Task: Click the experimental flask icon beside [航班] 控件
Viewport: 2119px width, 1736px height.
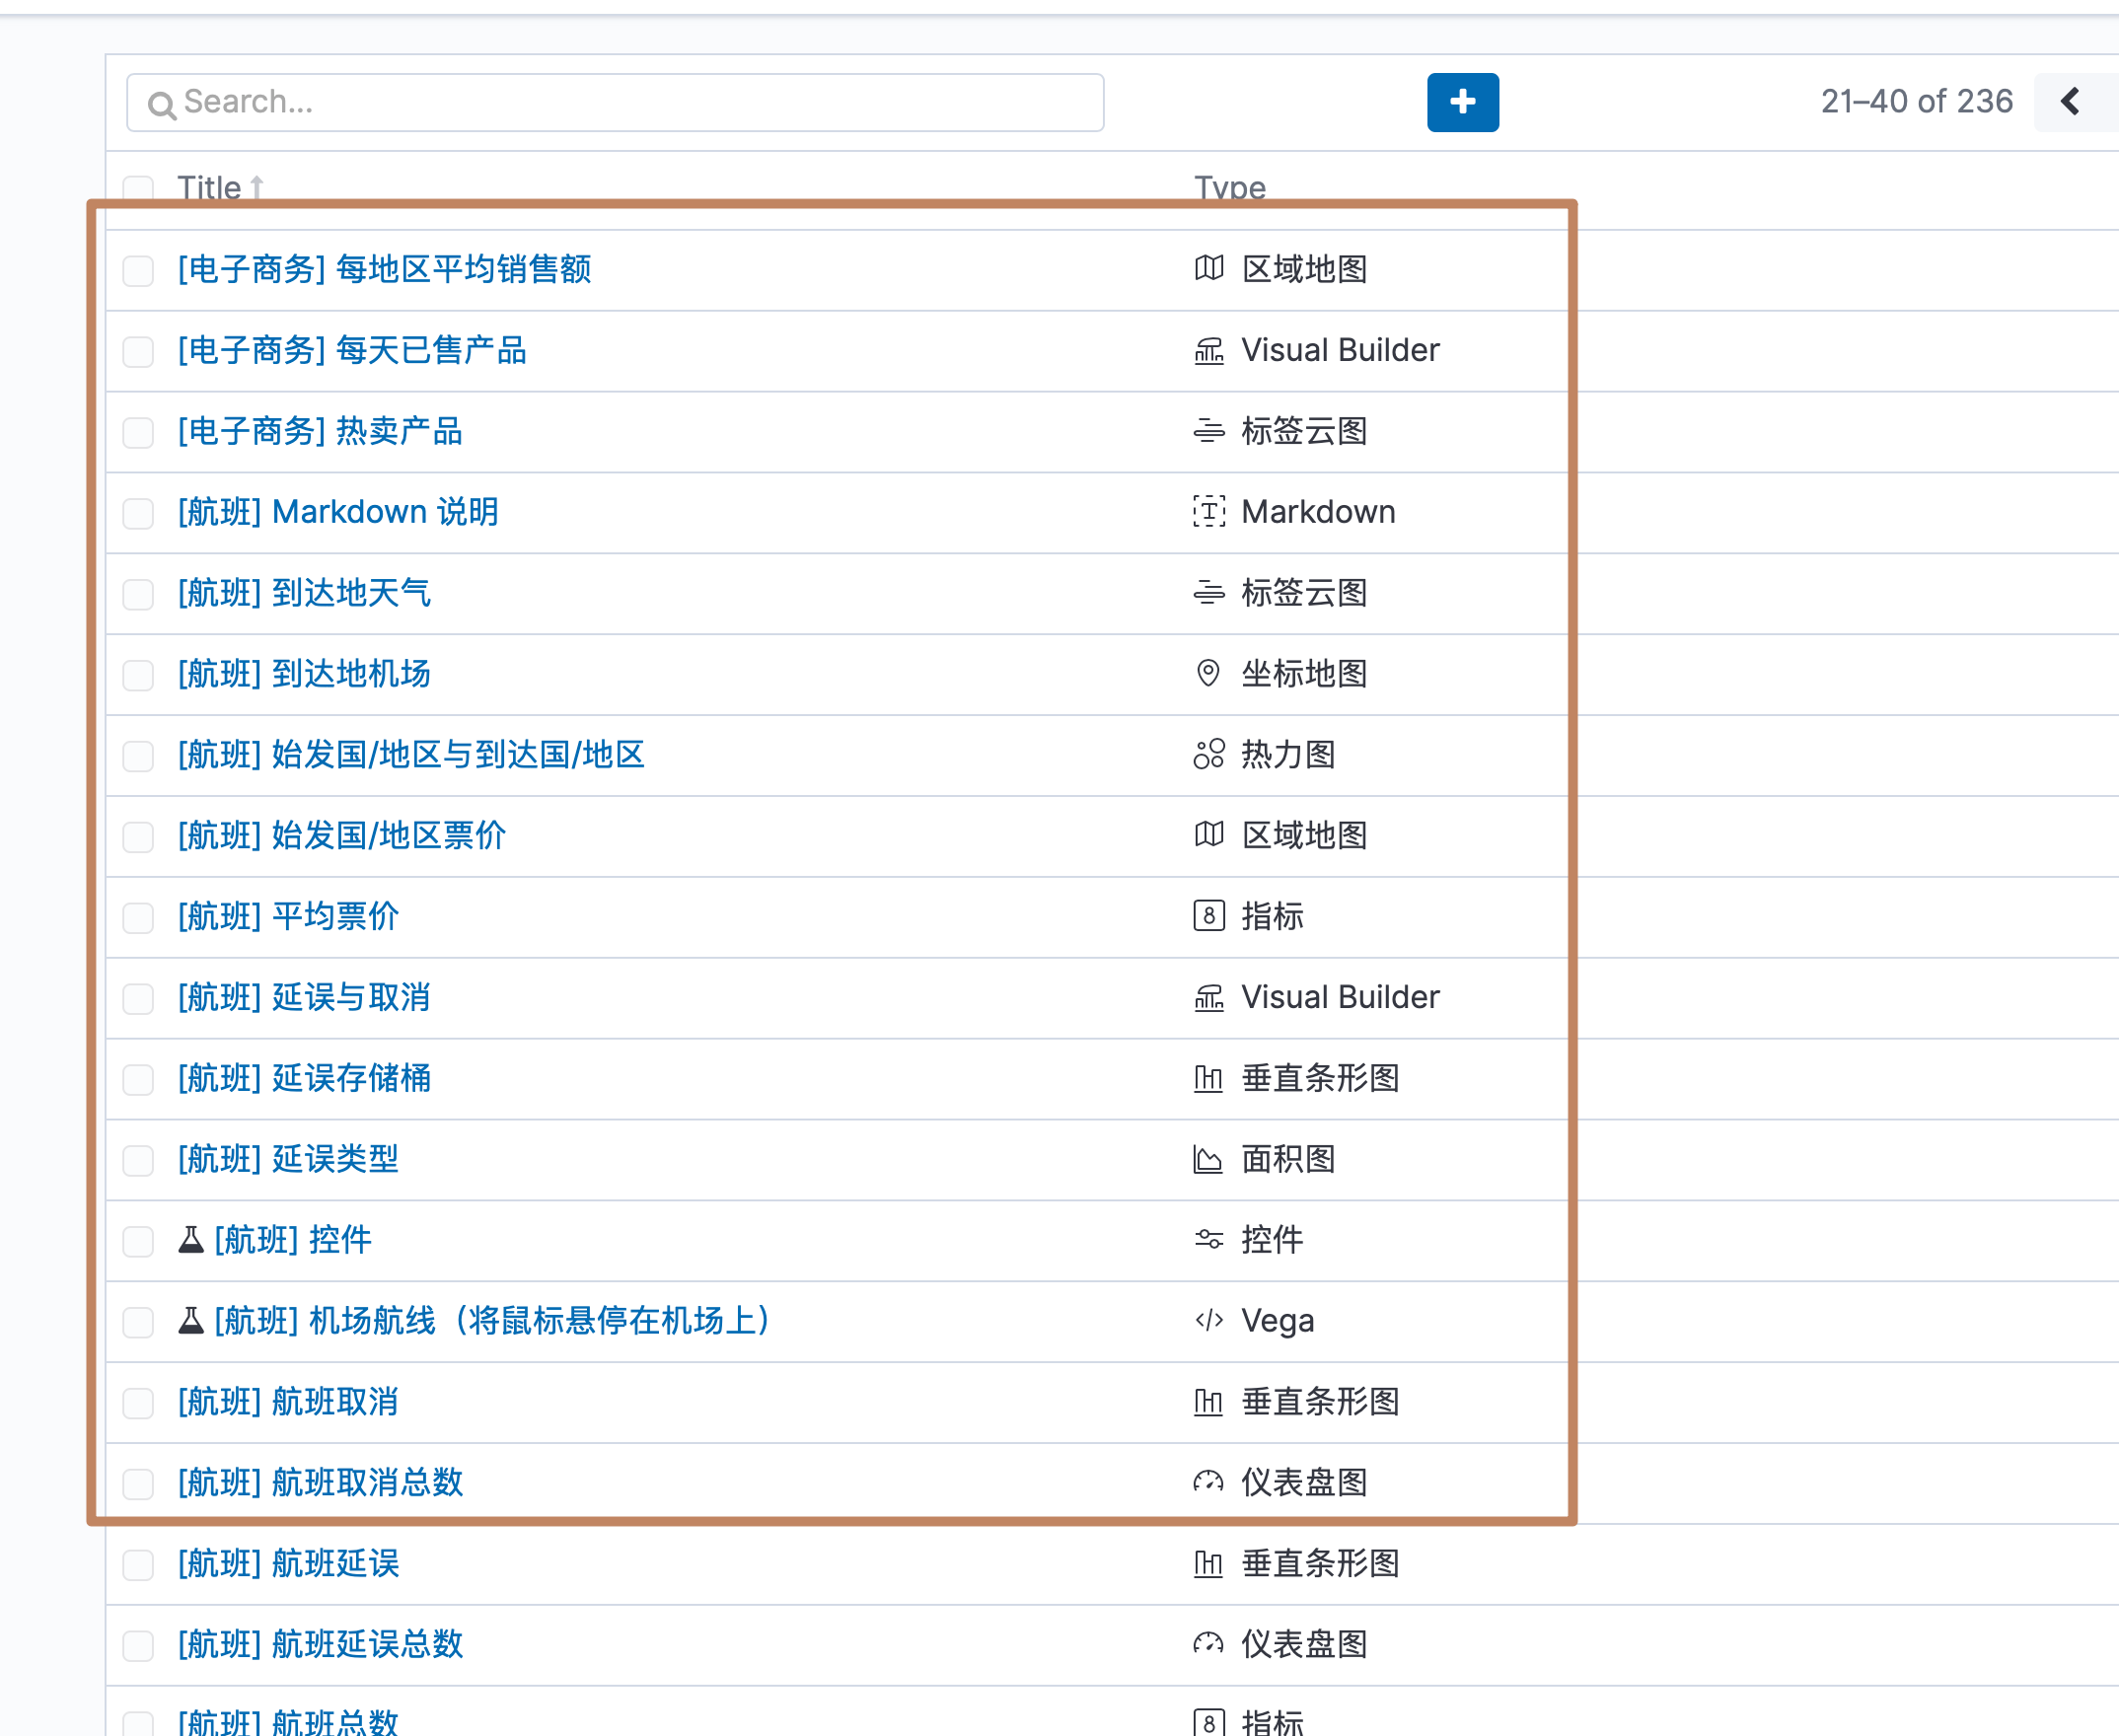Action: tap(191, 1240)
